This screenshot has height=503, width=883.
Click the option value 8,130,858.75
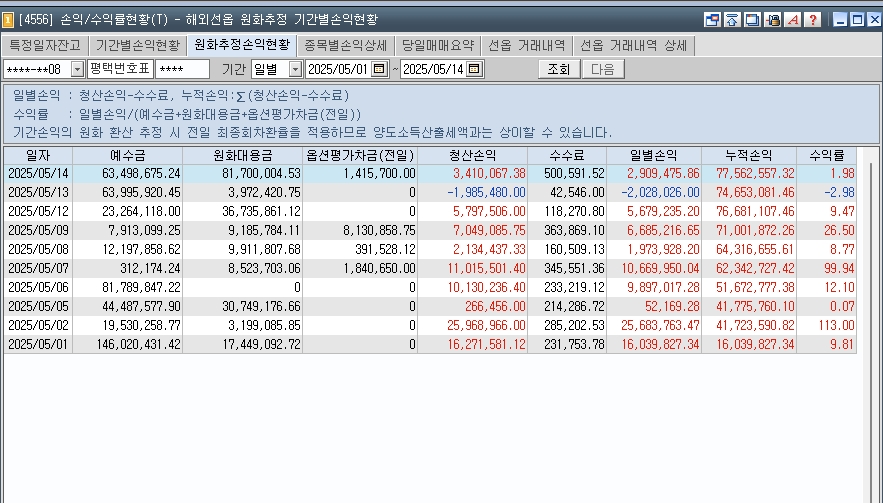click(x=379, y=230)
